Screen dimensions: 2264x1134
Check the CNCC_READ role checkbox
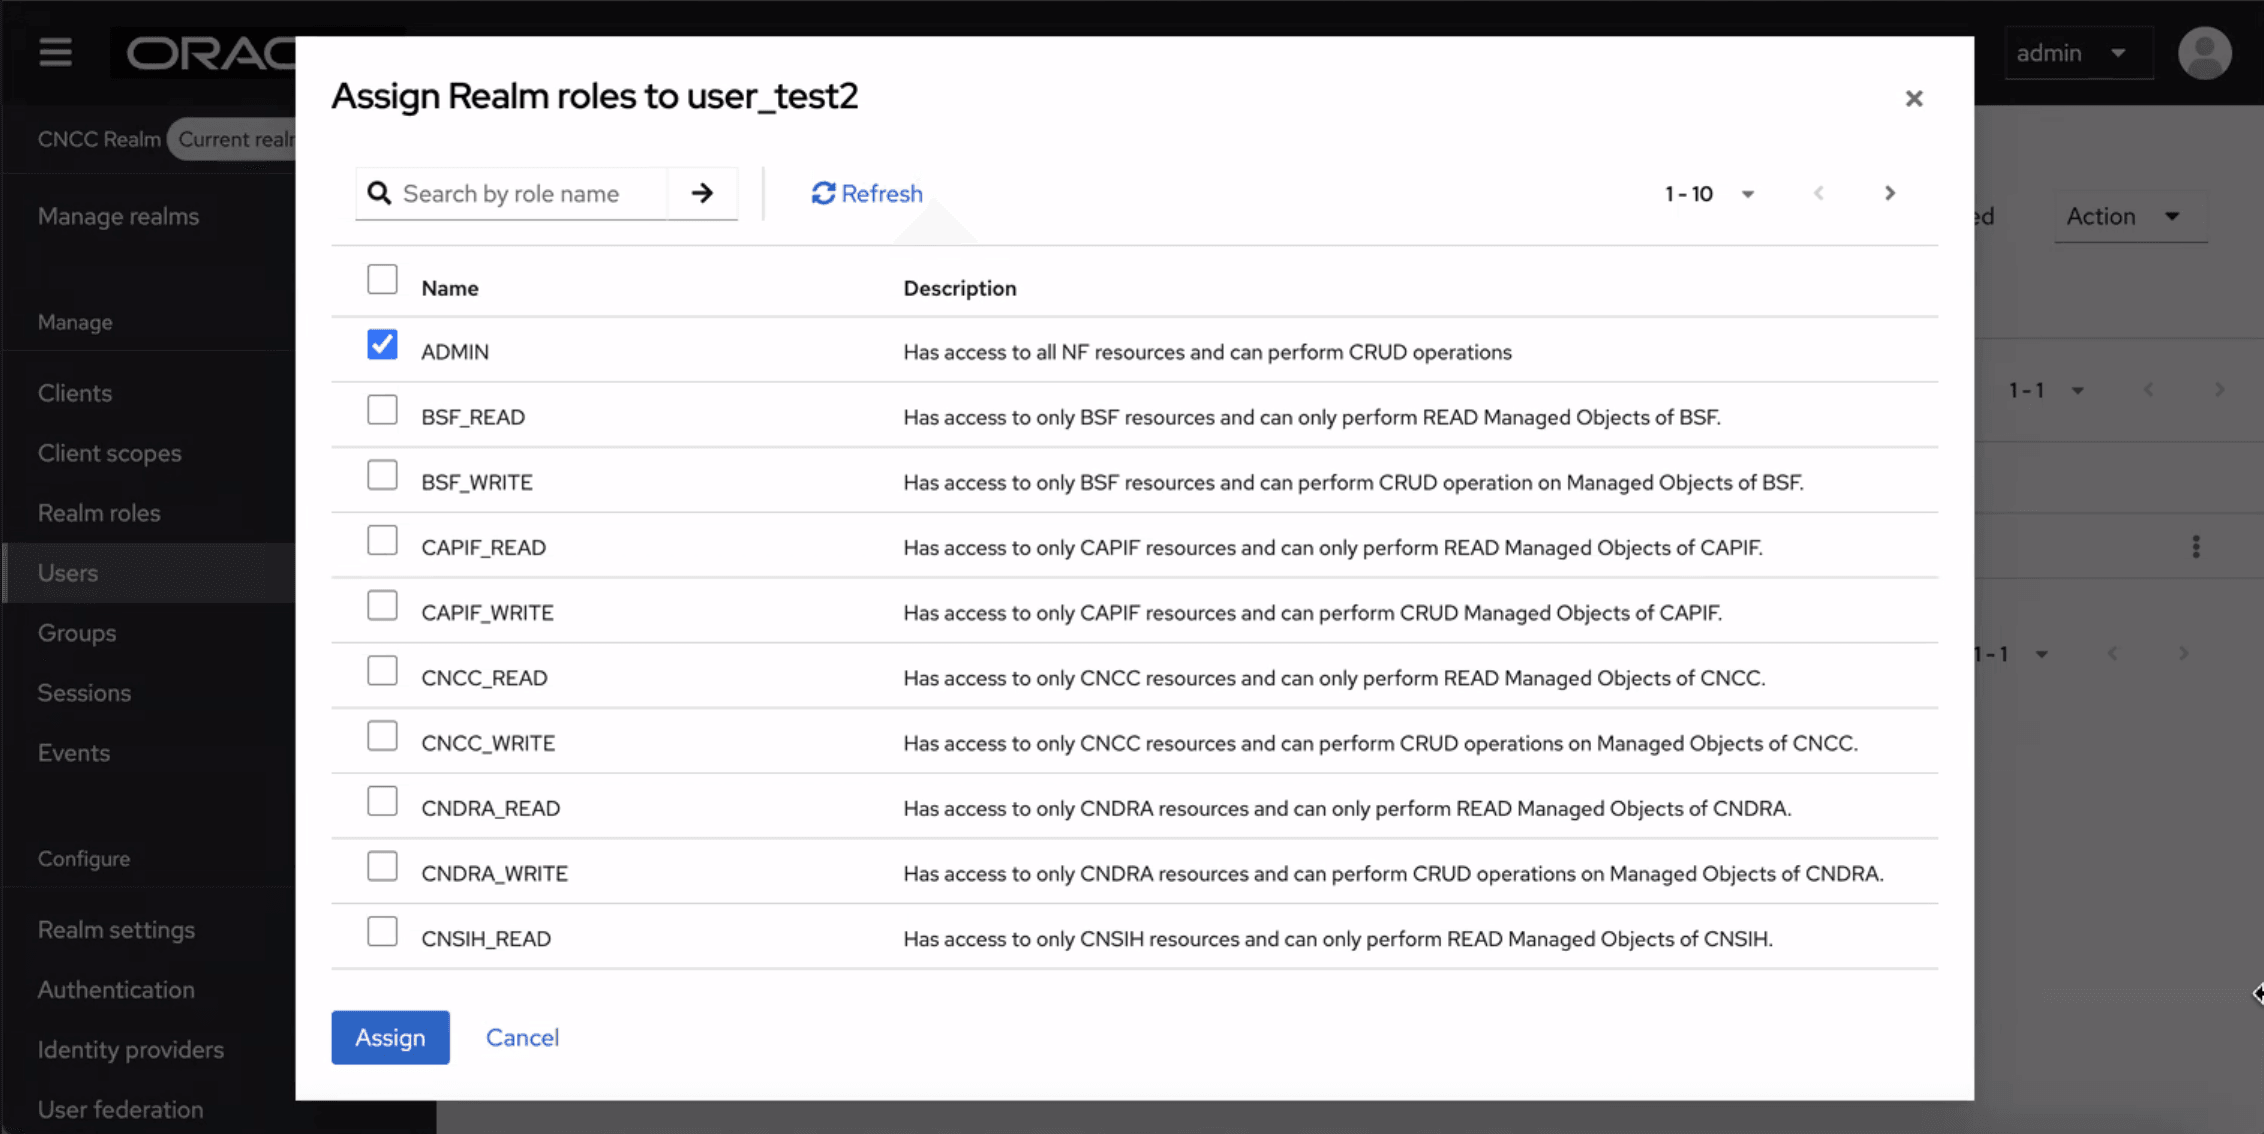coord(382,670)
